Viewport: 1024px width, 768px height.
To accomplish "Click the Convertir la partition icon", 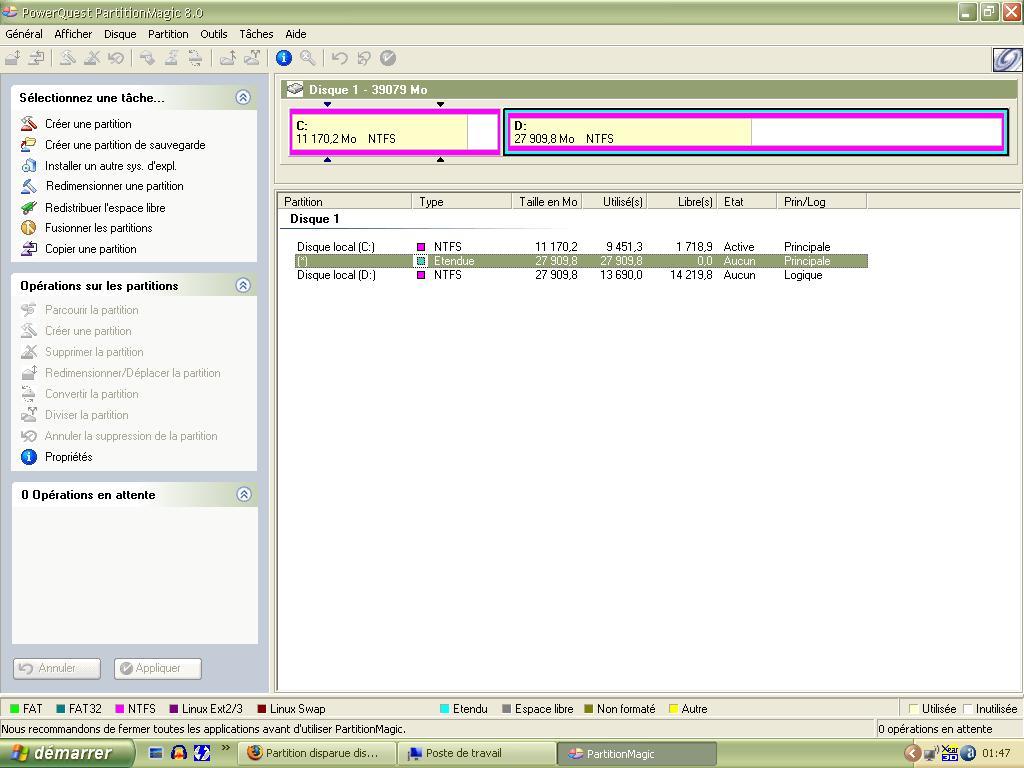I will [x=29, y=394].
